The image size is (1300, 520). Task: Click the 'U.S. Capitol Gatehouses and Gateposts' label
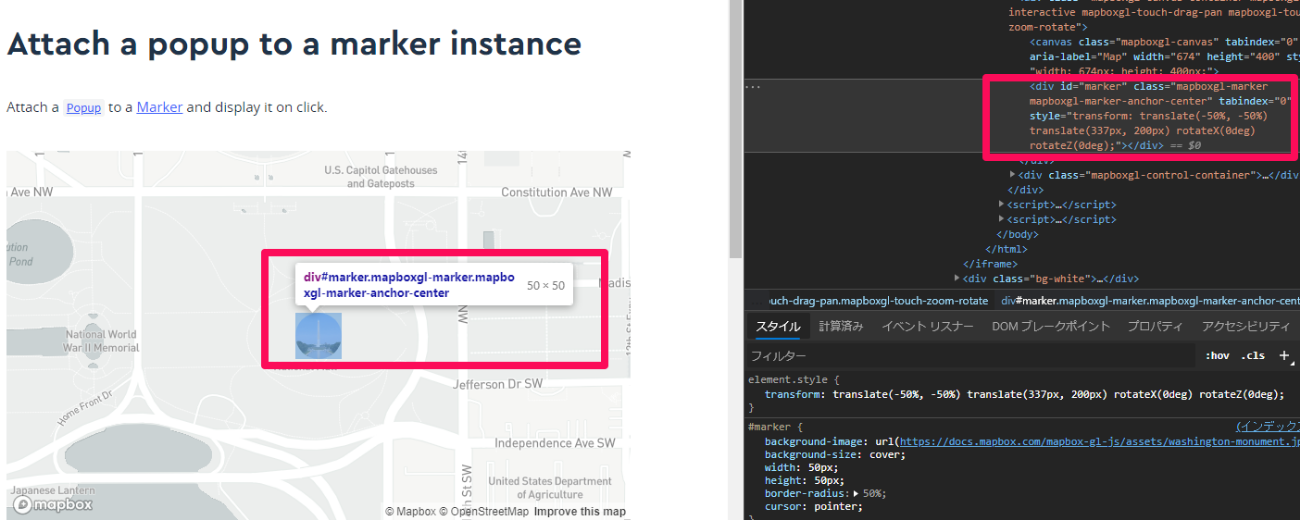(381, 177)
